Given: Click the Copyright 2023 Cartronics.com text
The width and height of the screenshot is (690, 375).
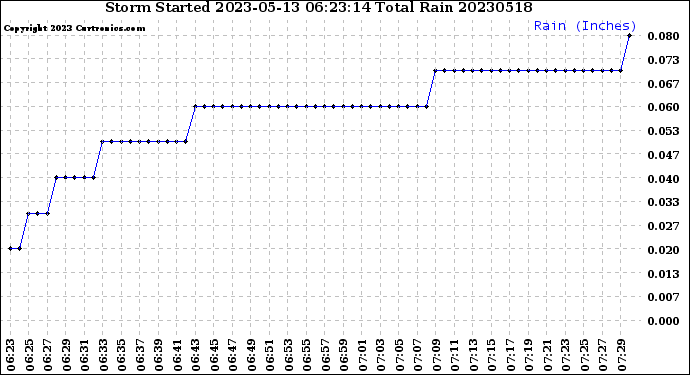Looking at the screenshot, I should point(74,28).
